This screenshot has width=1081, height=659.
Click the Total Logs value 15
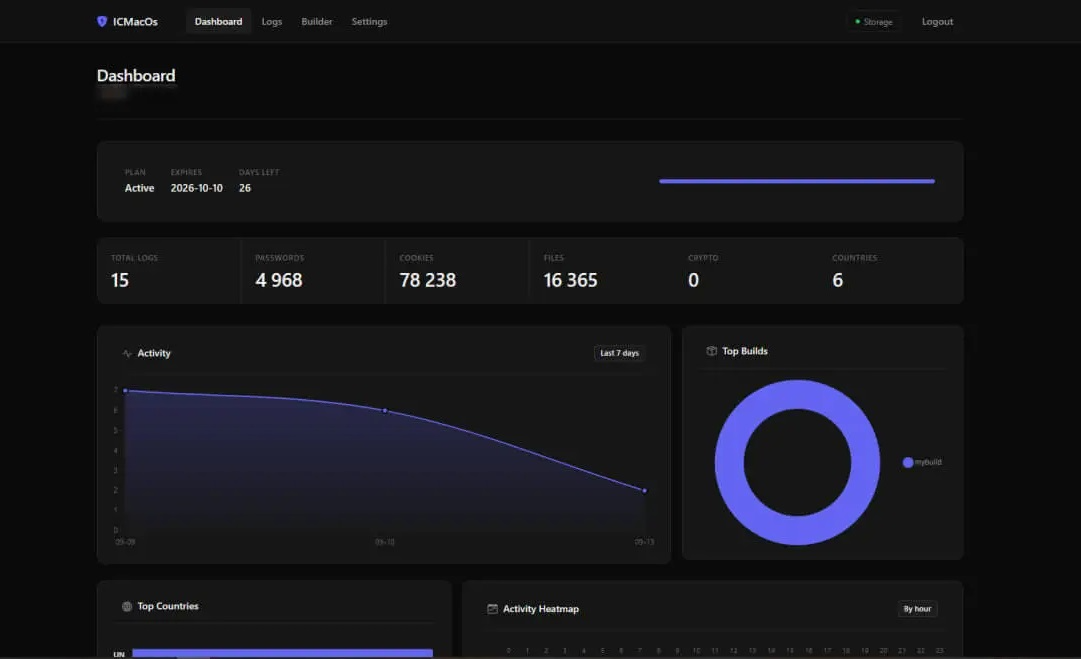click(x=120, y=281)
